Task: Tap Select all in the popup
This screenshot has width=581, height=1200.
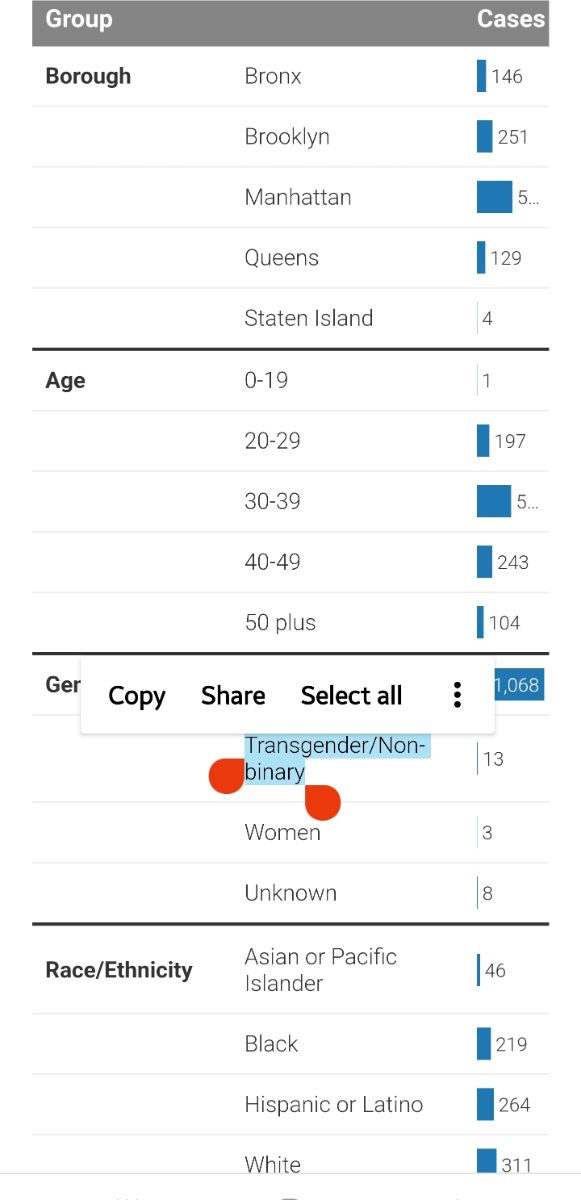Action: 351,695
